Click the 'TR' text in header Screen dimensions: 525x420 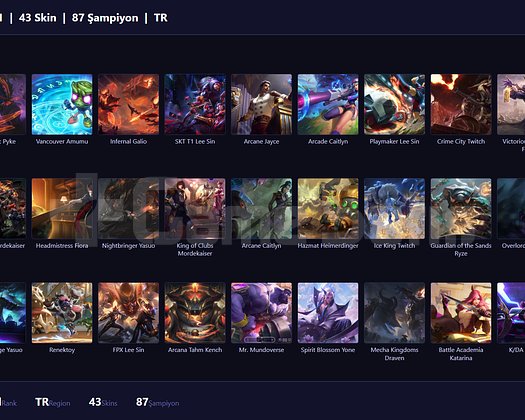[x=161, y=17]
